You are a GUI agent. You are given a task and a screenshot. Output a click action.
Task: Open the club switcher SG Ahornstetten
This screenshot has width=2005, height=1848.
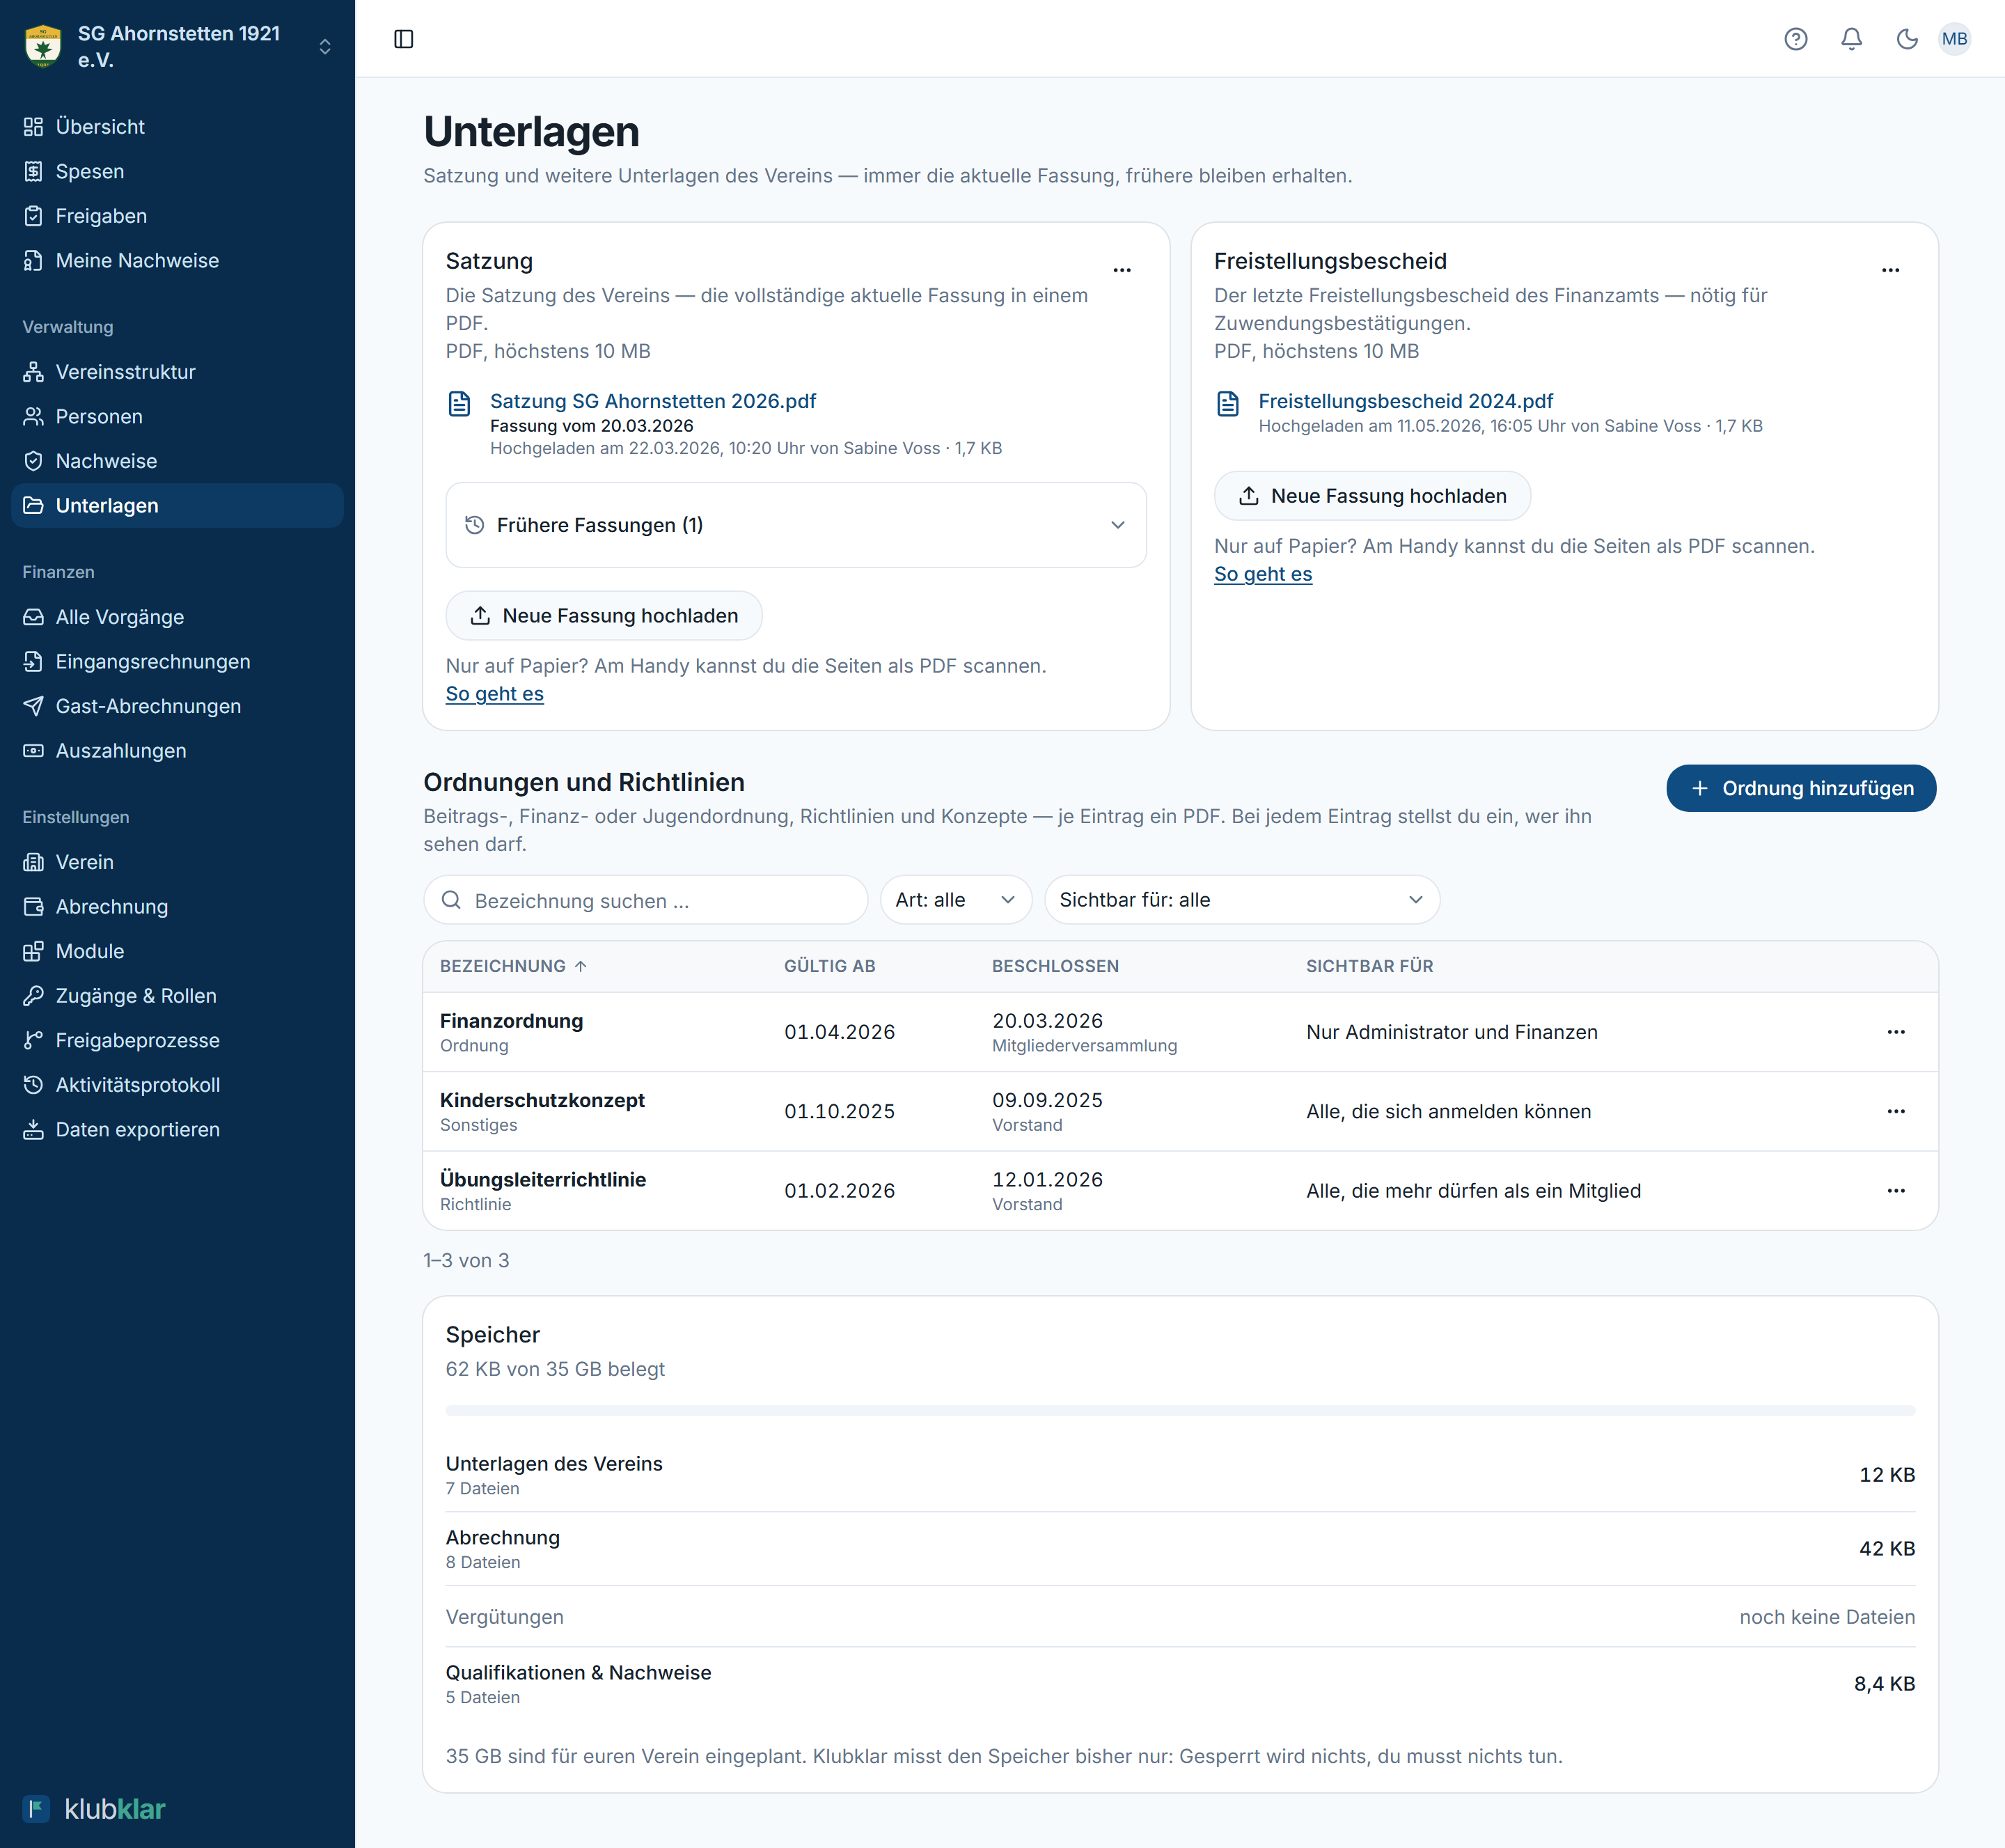(178, 46)
